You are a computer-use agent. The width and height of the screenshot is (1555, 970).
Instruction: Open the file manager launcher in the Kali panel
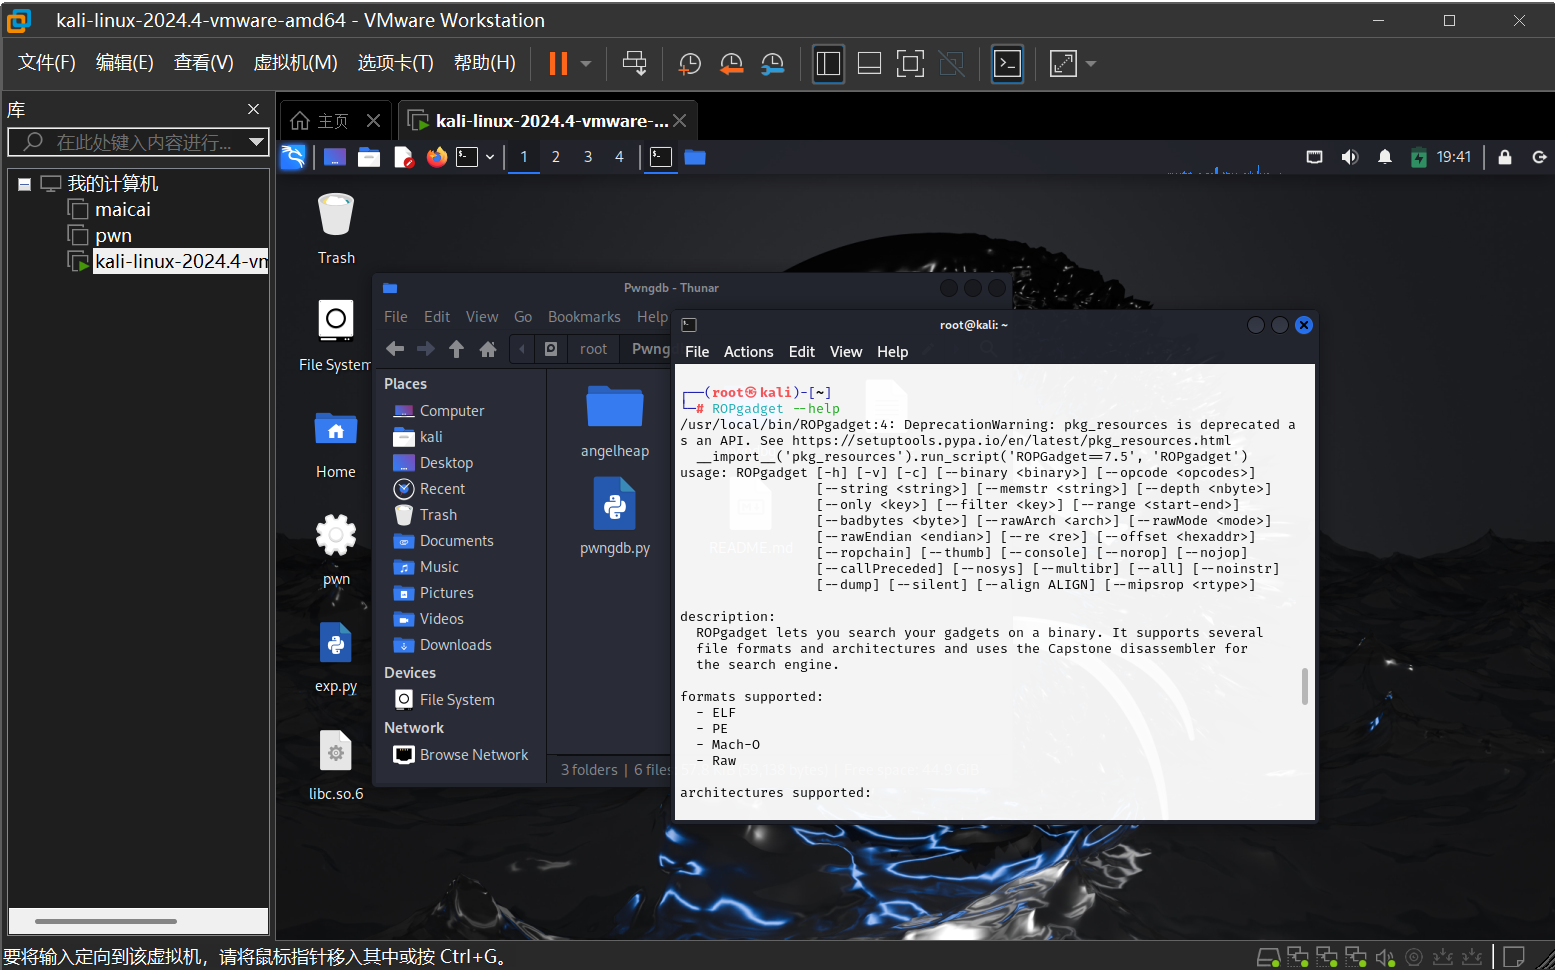click(369, 157)
